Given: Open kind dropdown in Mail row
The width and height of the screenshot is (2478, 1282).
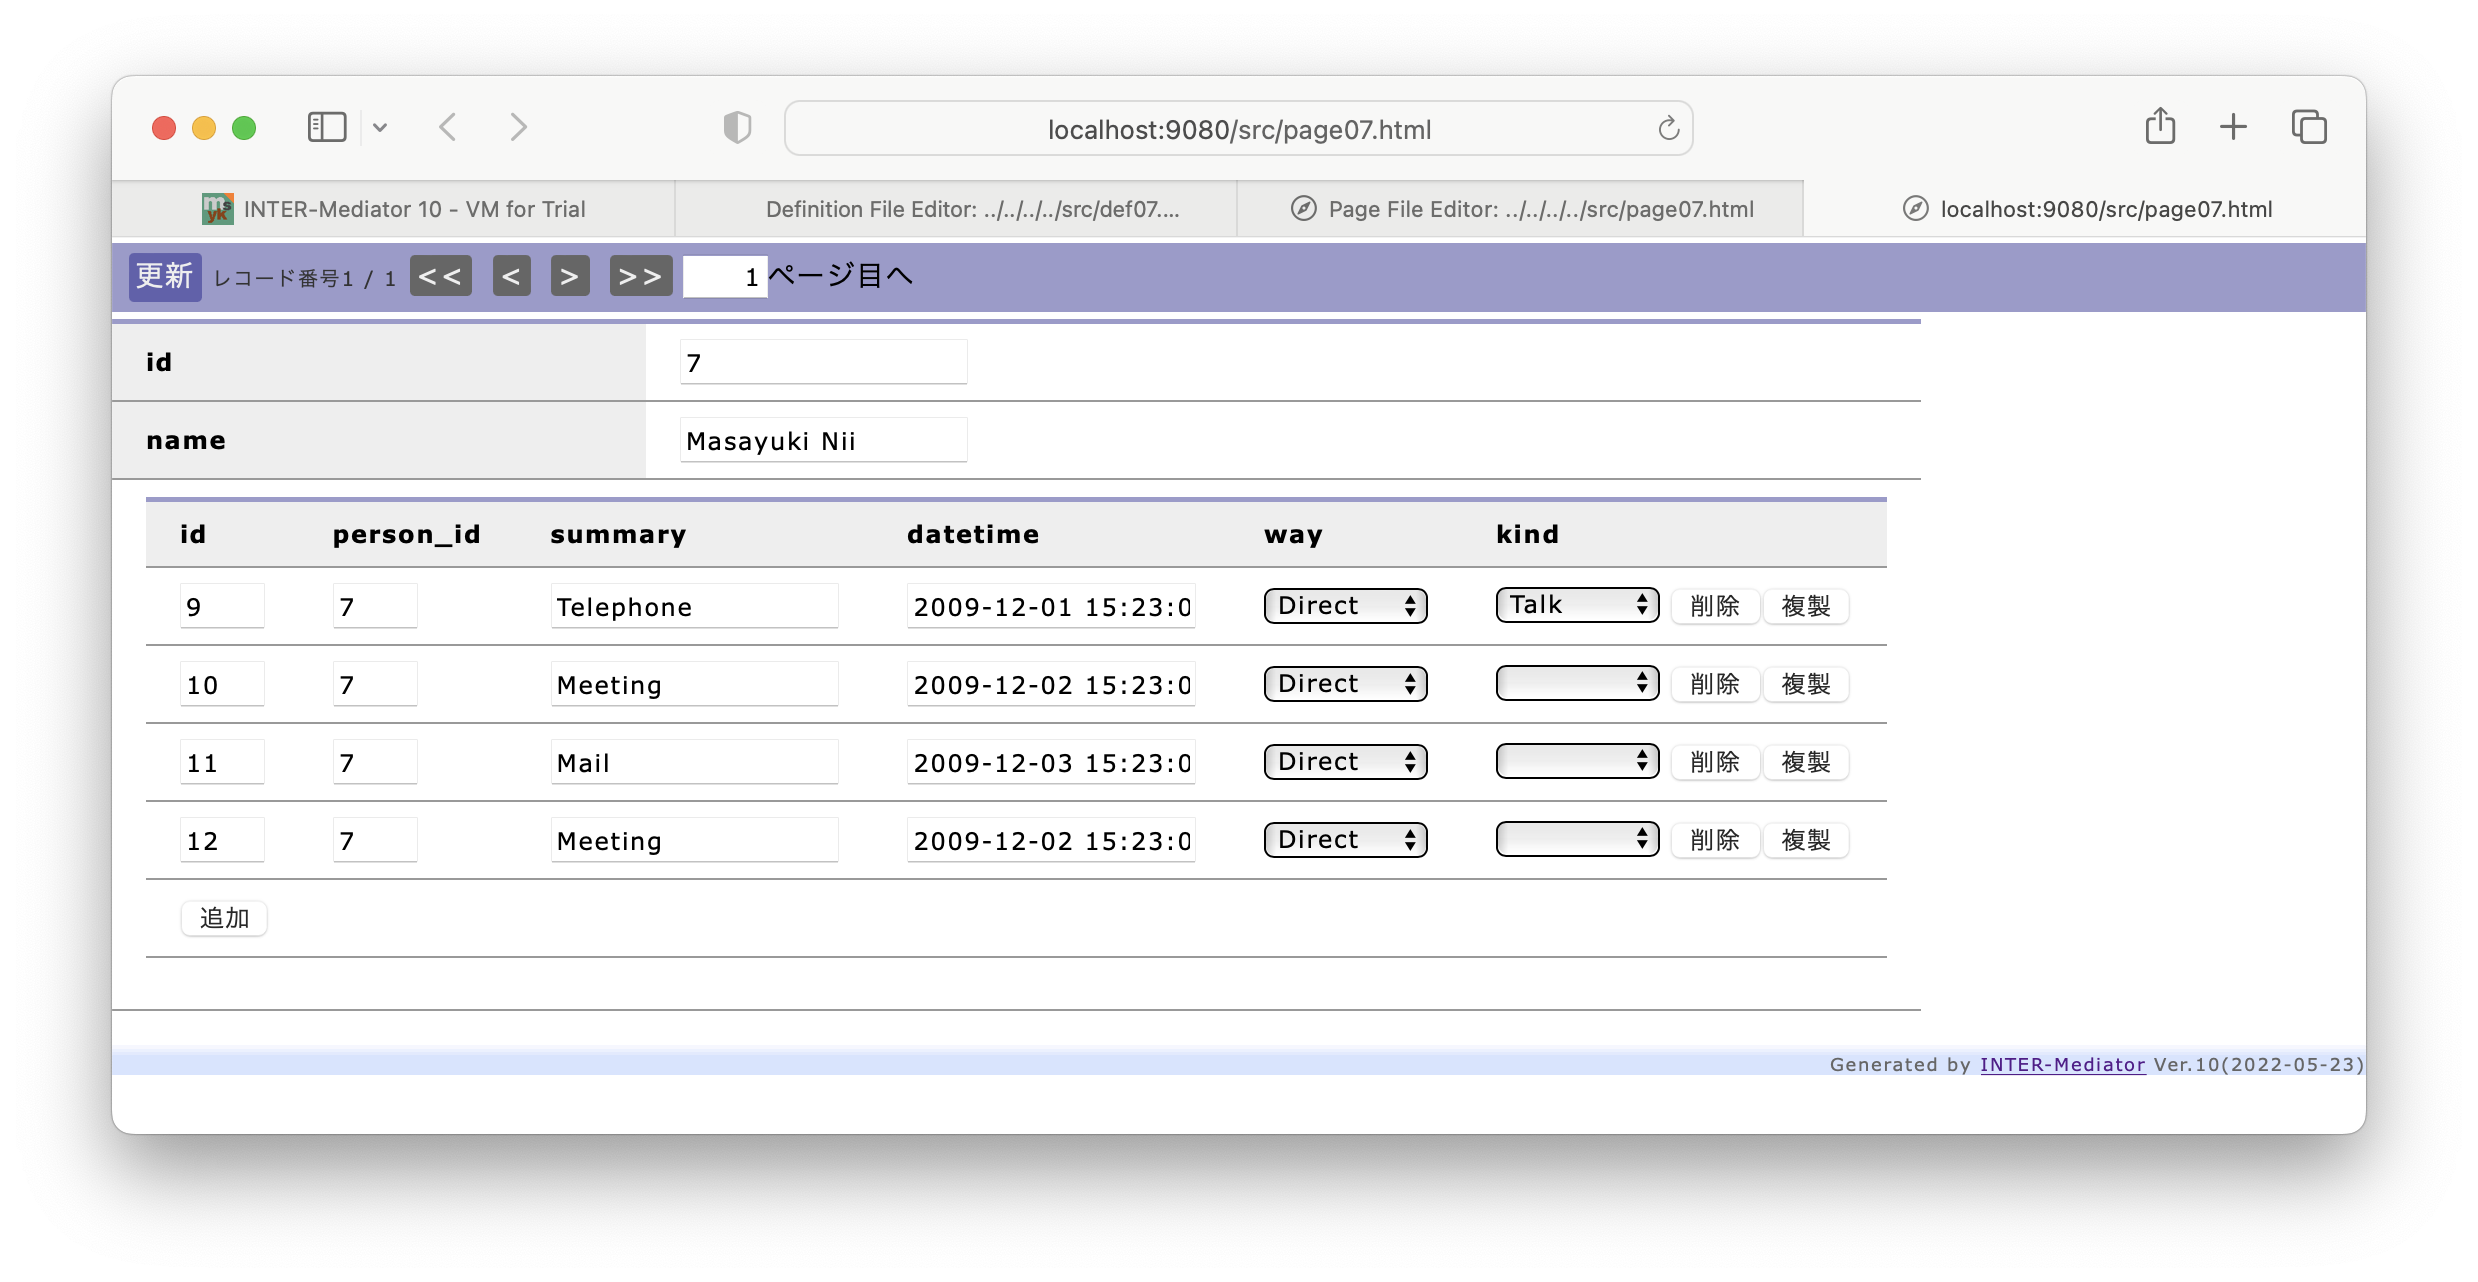Looking at the screenshot, I should click(1577, 761).
